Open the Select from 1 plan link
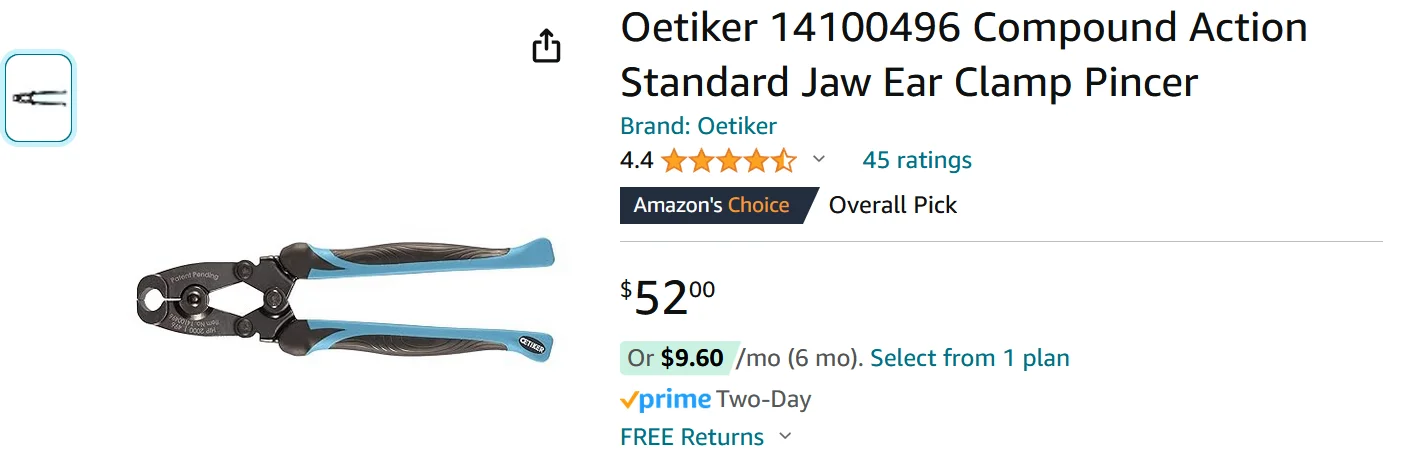Viewport: 1410px width, 457px height. click(970, 358)
